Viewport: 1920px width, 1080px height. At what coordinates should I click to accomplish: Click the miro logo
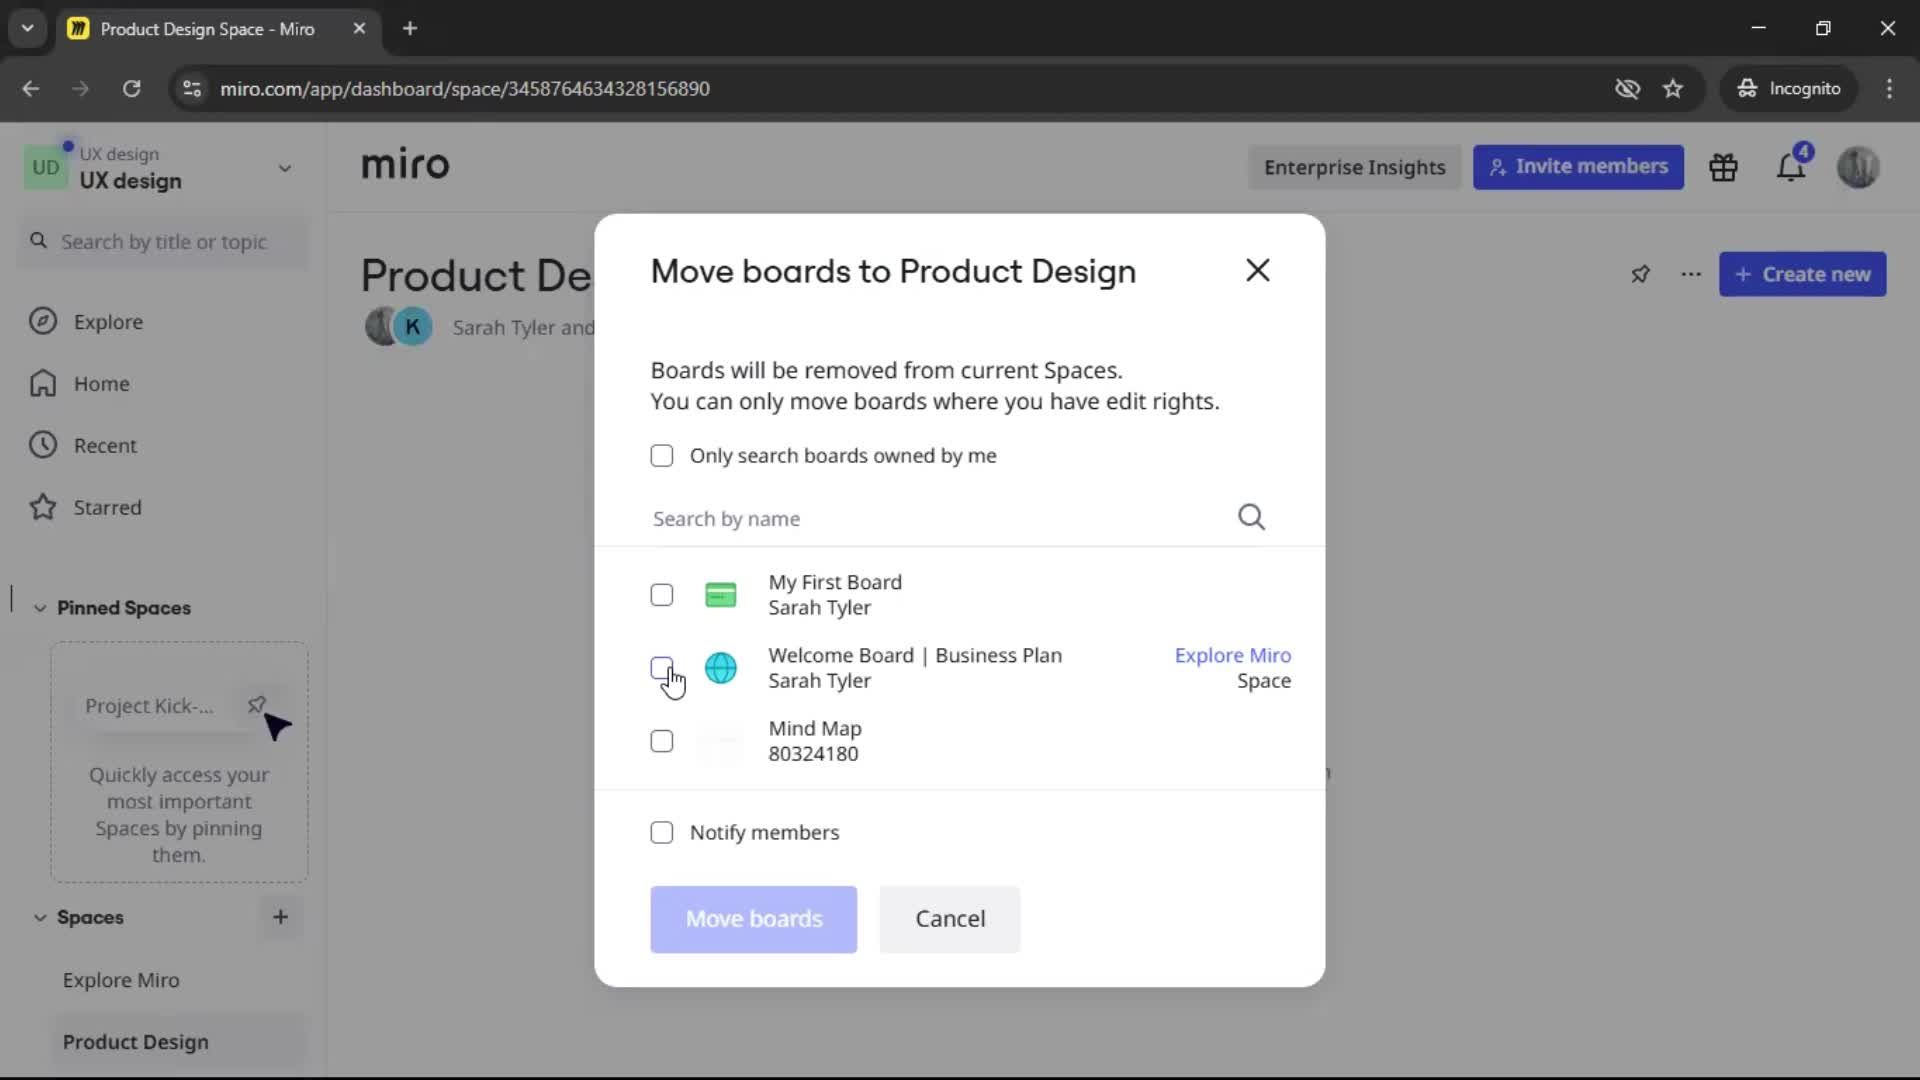pos(405,164)
